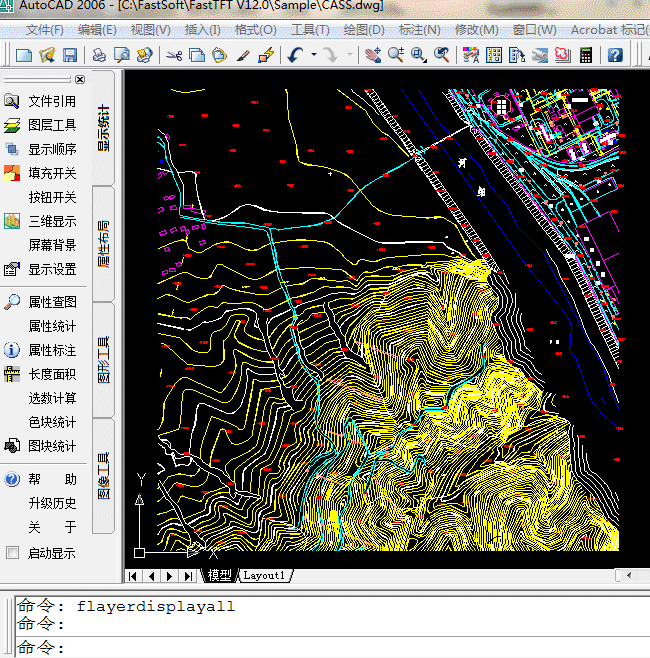
Task: Open the 文件(F) menu
Action: pyautogui.click(x=44, y=30)
